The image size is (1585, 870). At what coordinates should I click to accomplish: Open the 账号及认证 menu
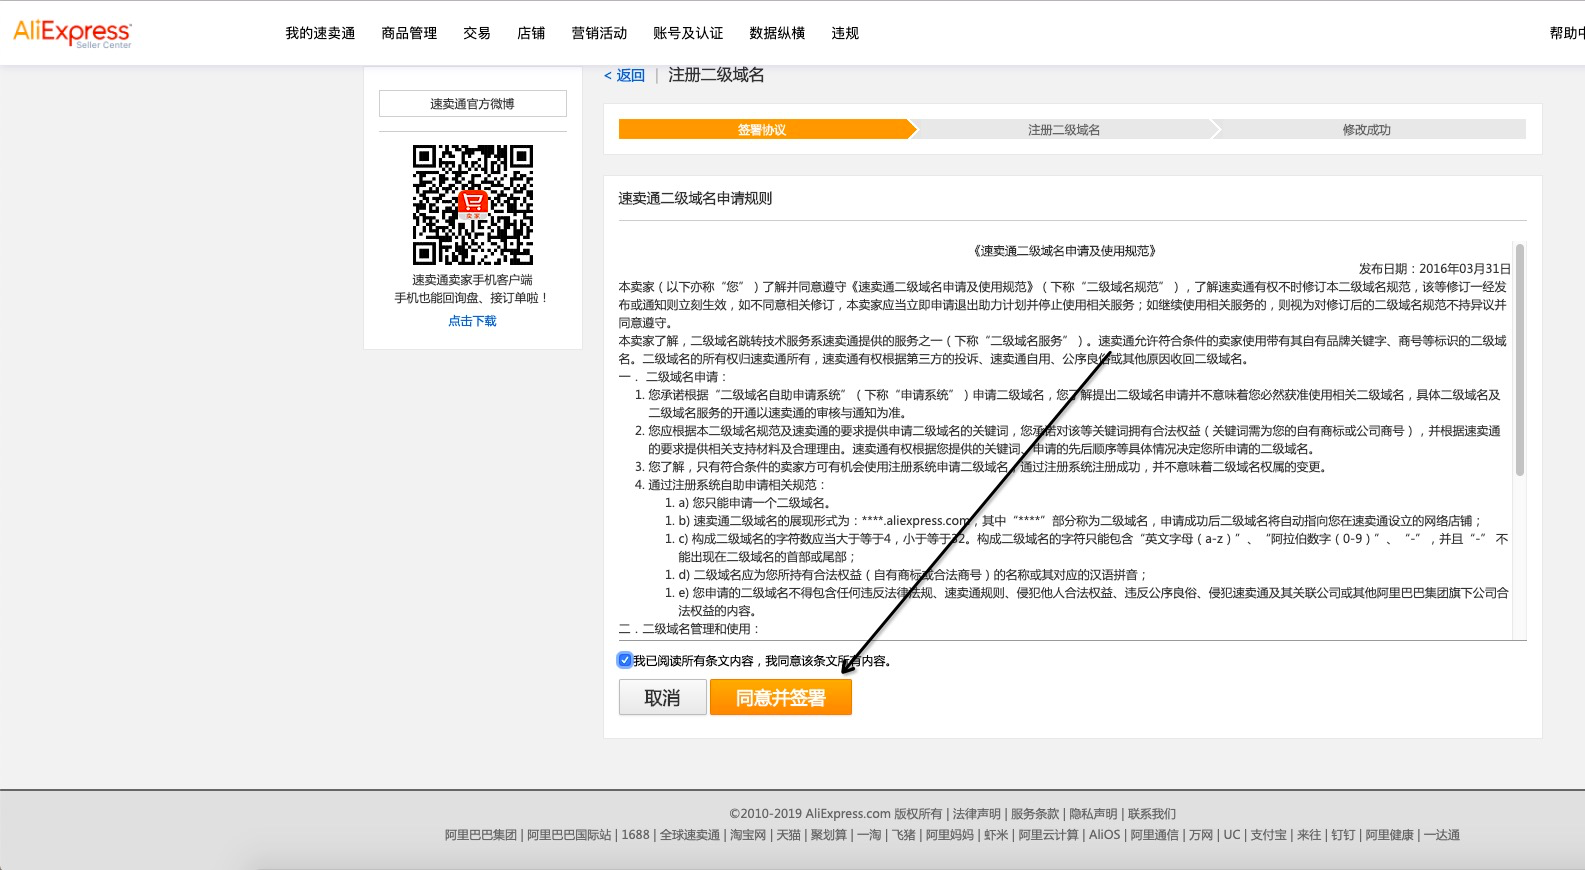688,33
